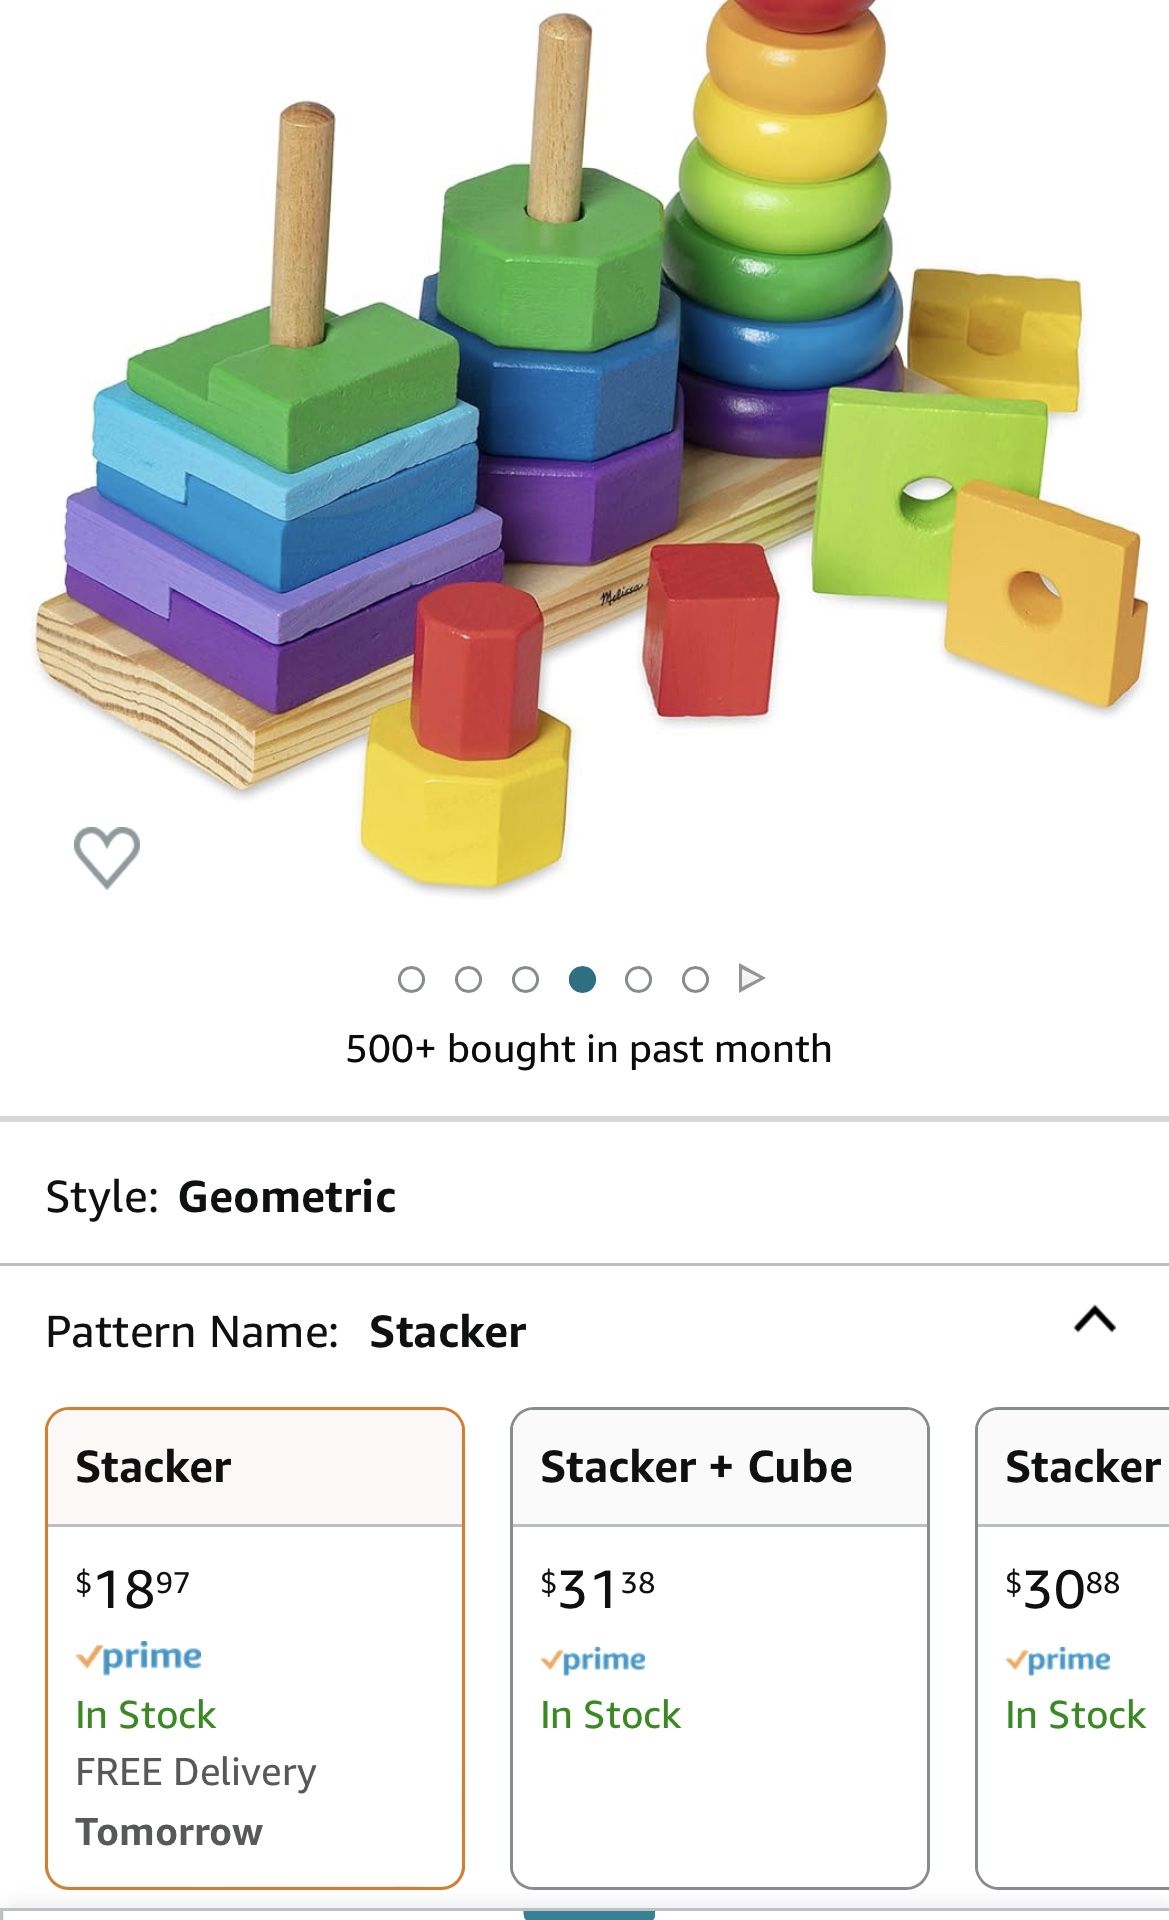Click In Stock under the $18.97 option

click(143, 1715)
